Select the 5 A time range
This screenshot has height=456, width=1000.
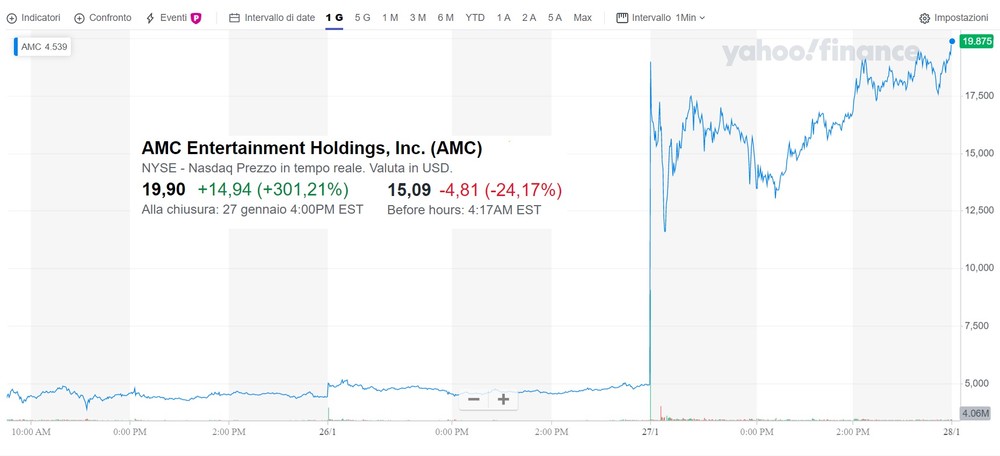point(555,18)
